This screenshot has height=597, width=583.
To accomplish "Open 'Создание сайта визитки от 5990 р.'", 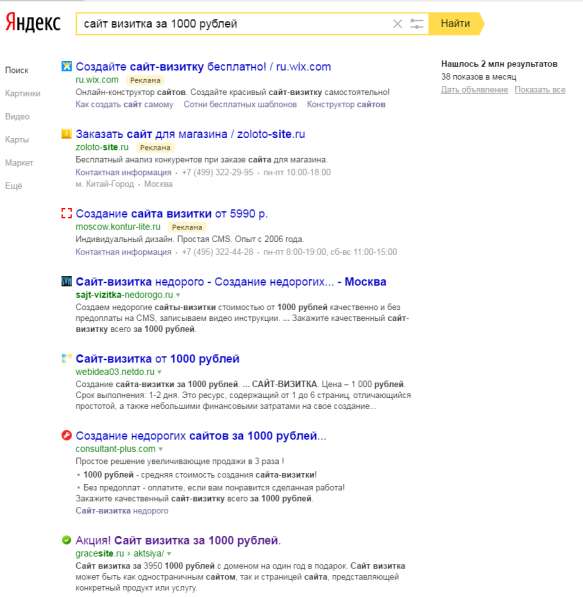I will click(171, 214).
